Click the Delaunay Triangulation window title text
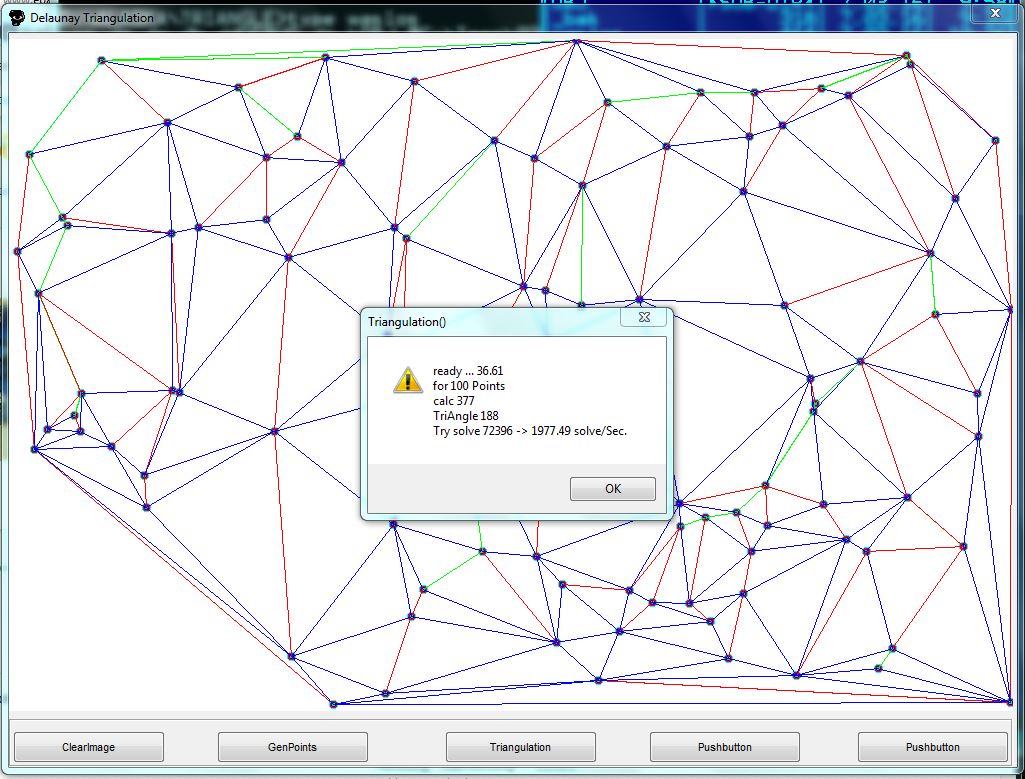The width and height of the screenshot is (1025, 779). (92, 18)
